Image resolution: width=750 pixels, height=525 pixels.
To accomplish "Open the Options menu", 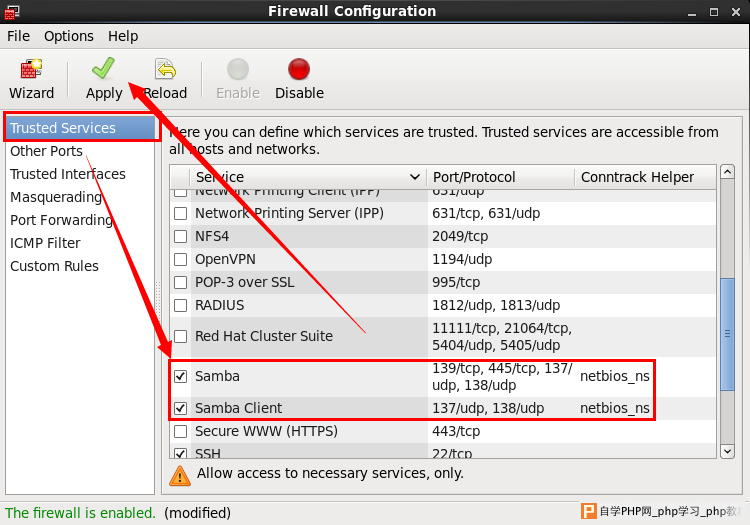I will (x=69, y=36).
